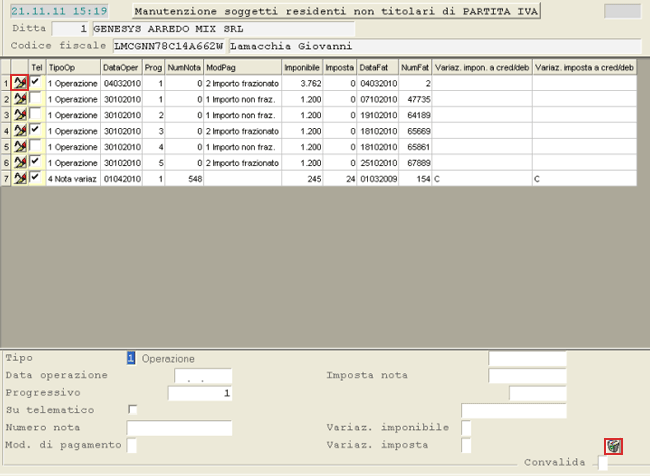
Task: Select the Convalida field
Action: (602, 463)
